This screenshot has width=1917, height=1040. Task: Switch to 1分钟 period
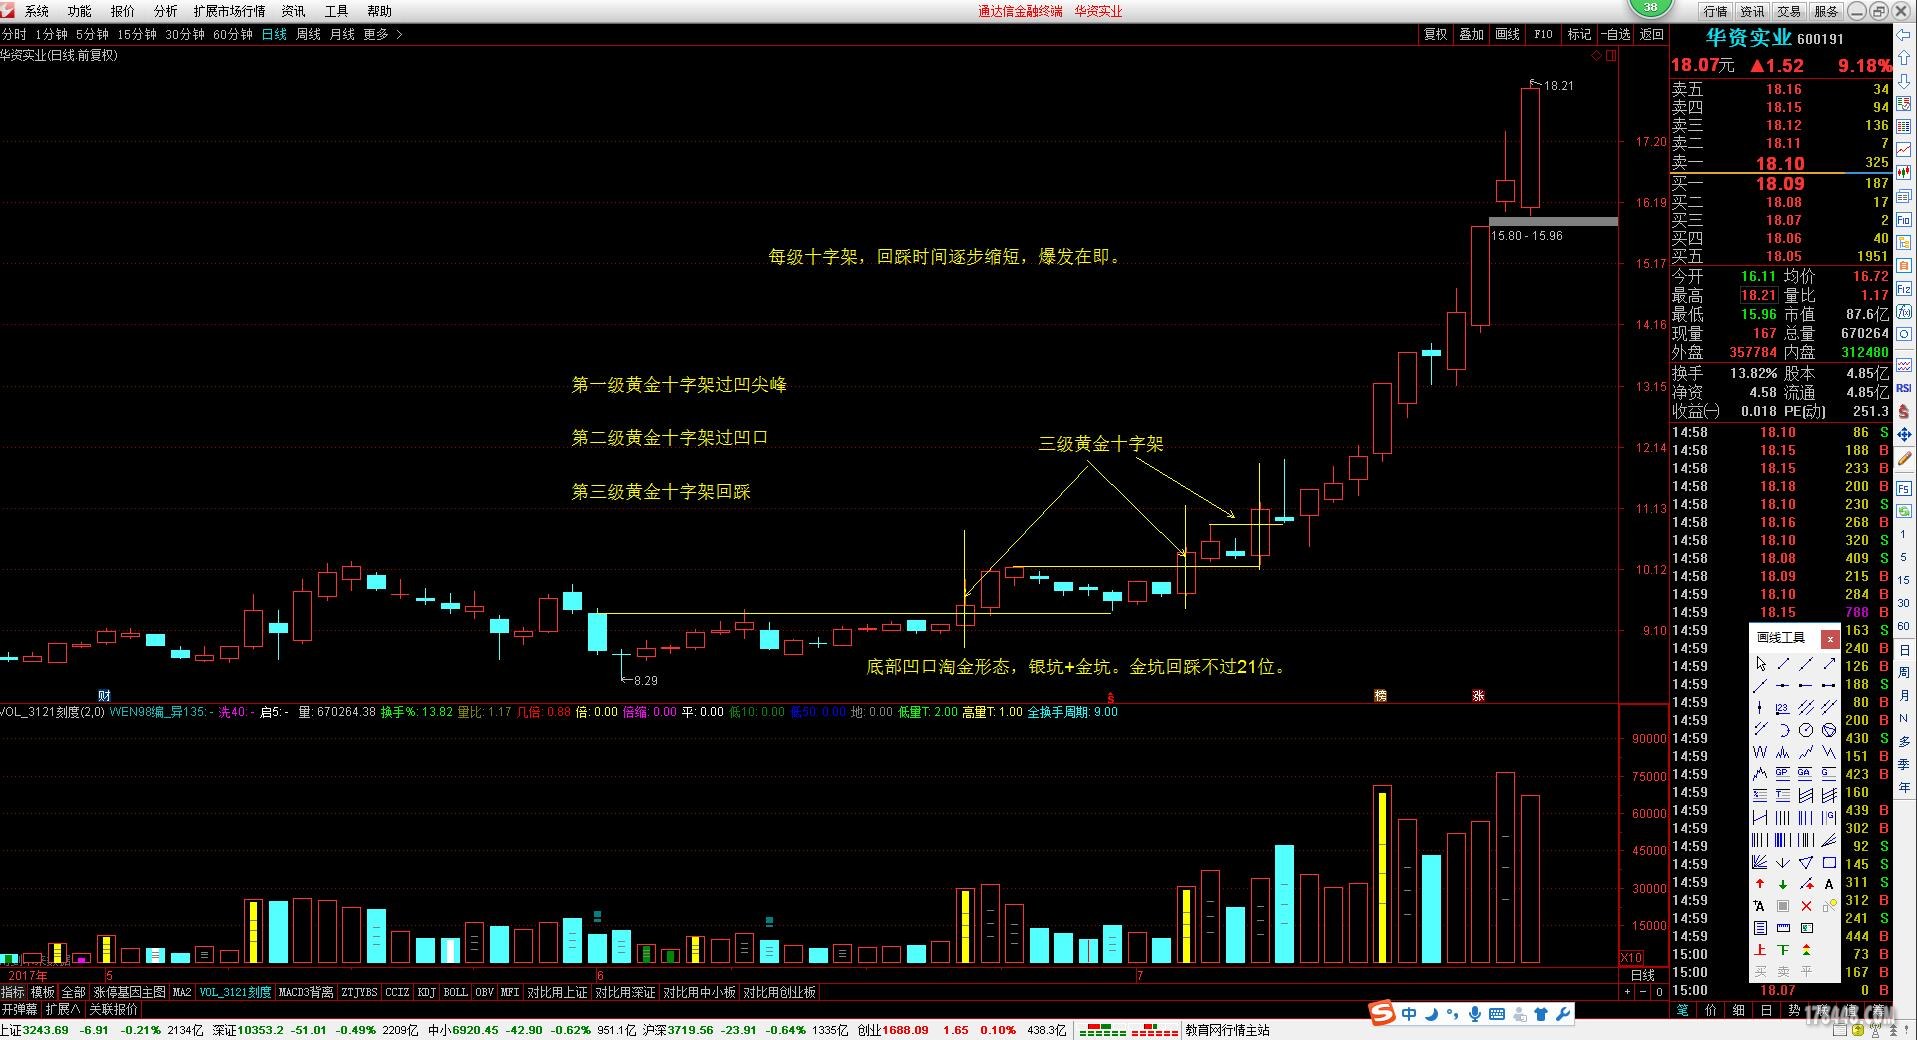coord(52,34)
